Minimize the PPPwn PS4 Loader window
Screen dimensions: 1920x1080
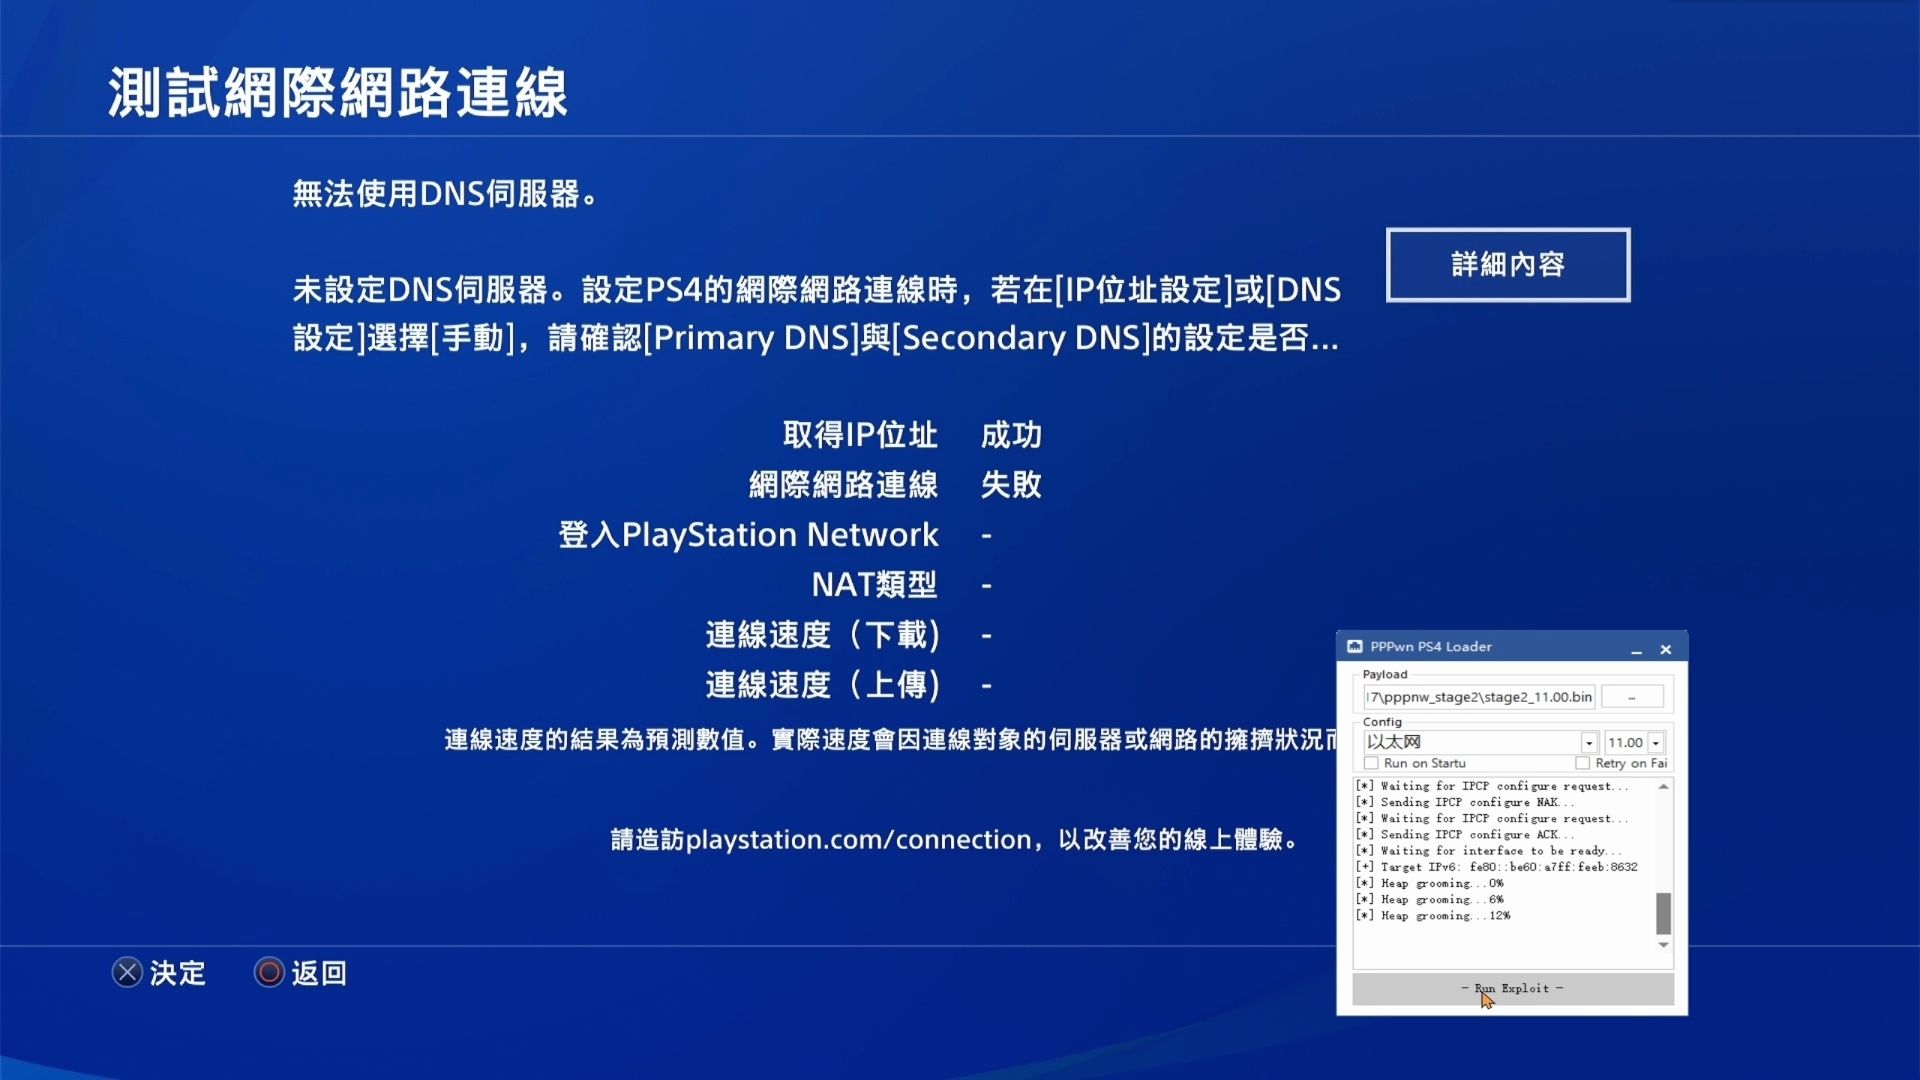click(1637, 650)
